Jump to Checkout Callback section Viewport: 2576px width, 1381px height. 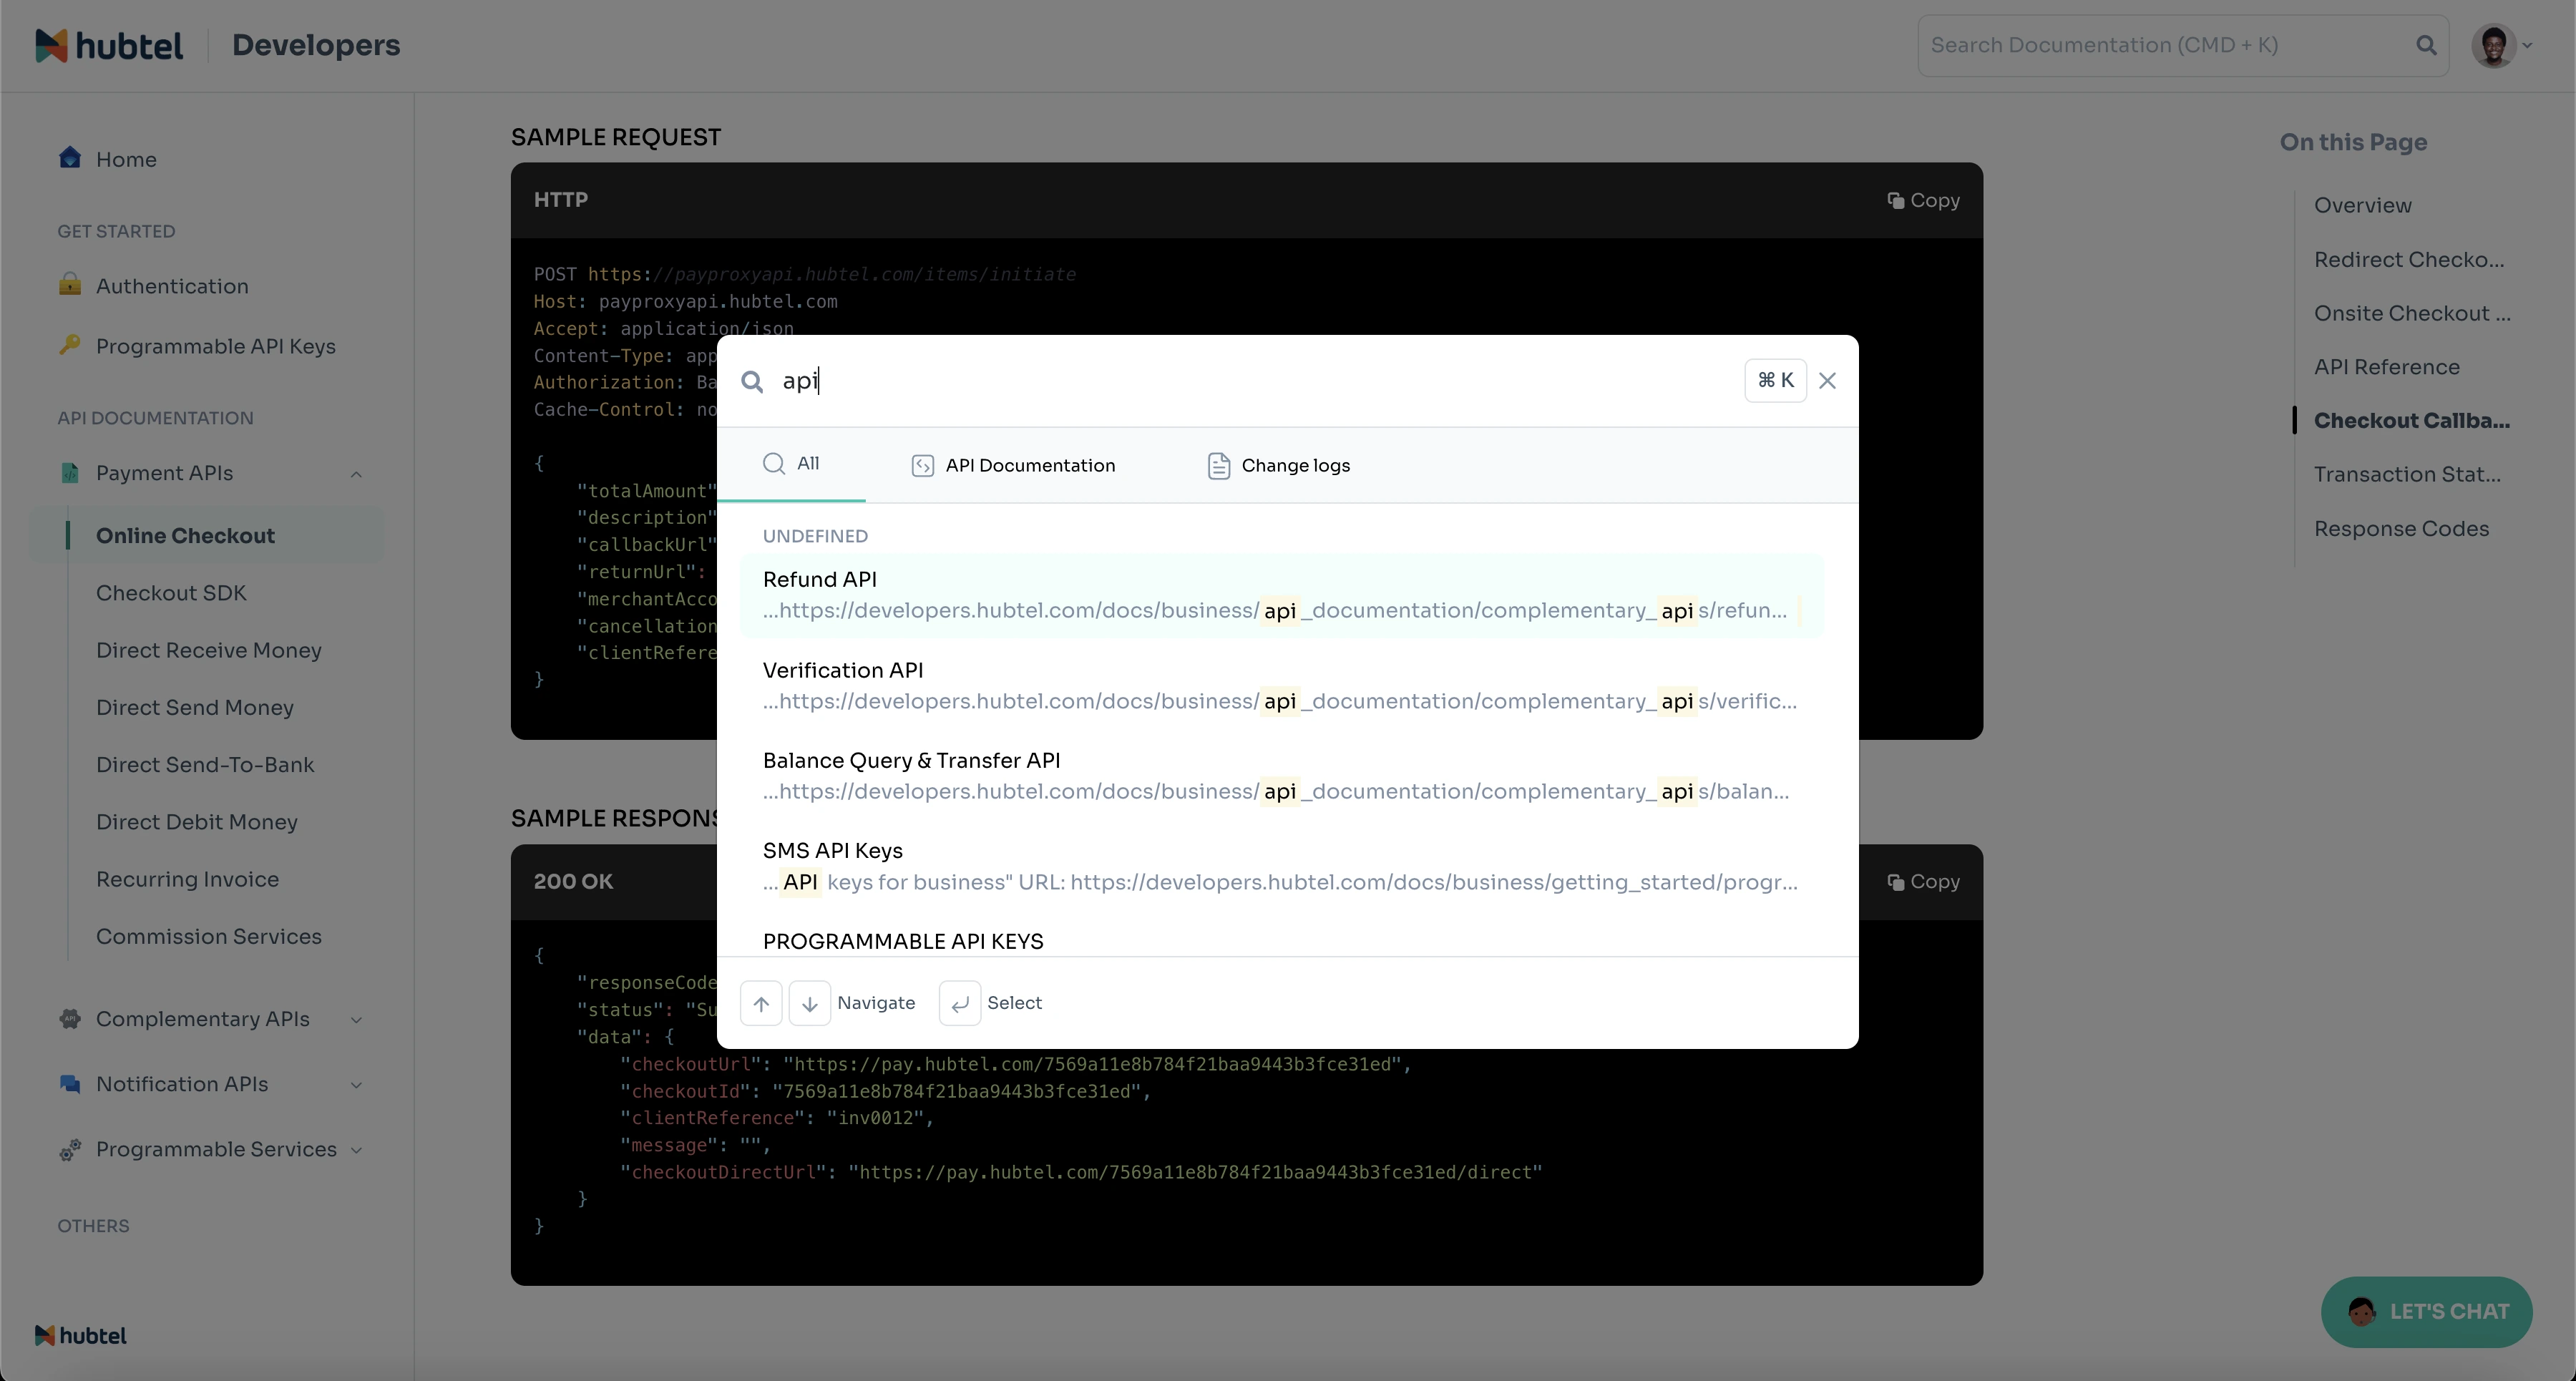pos(2411,420)
